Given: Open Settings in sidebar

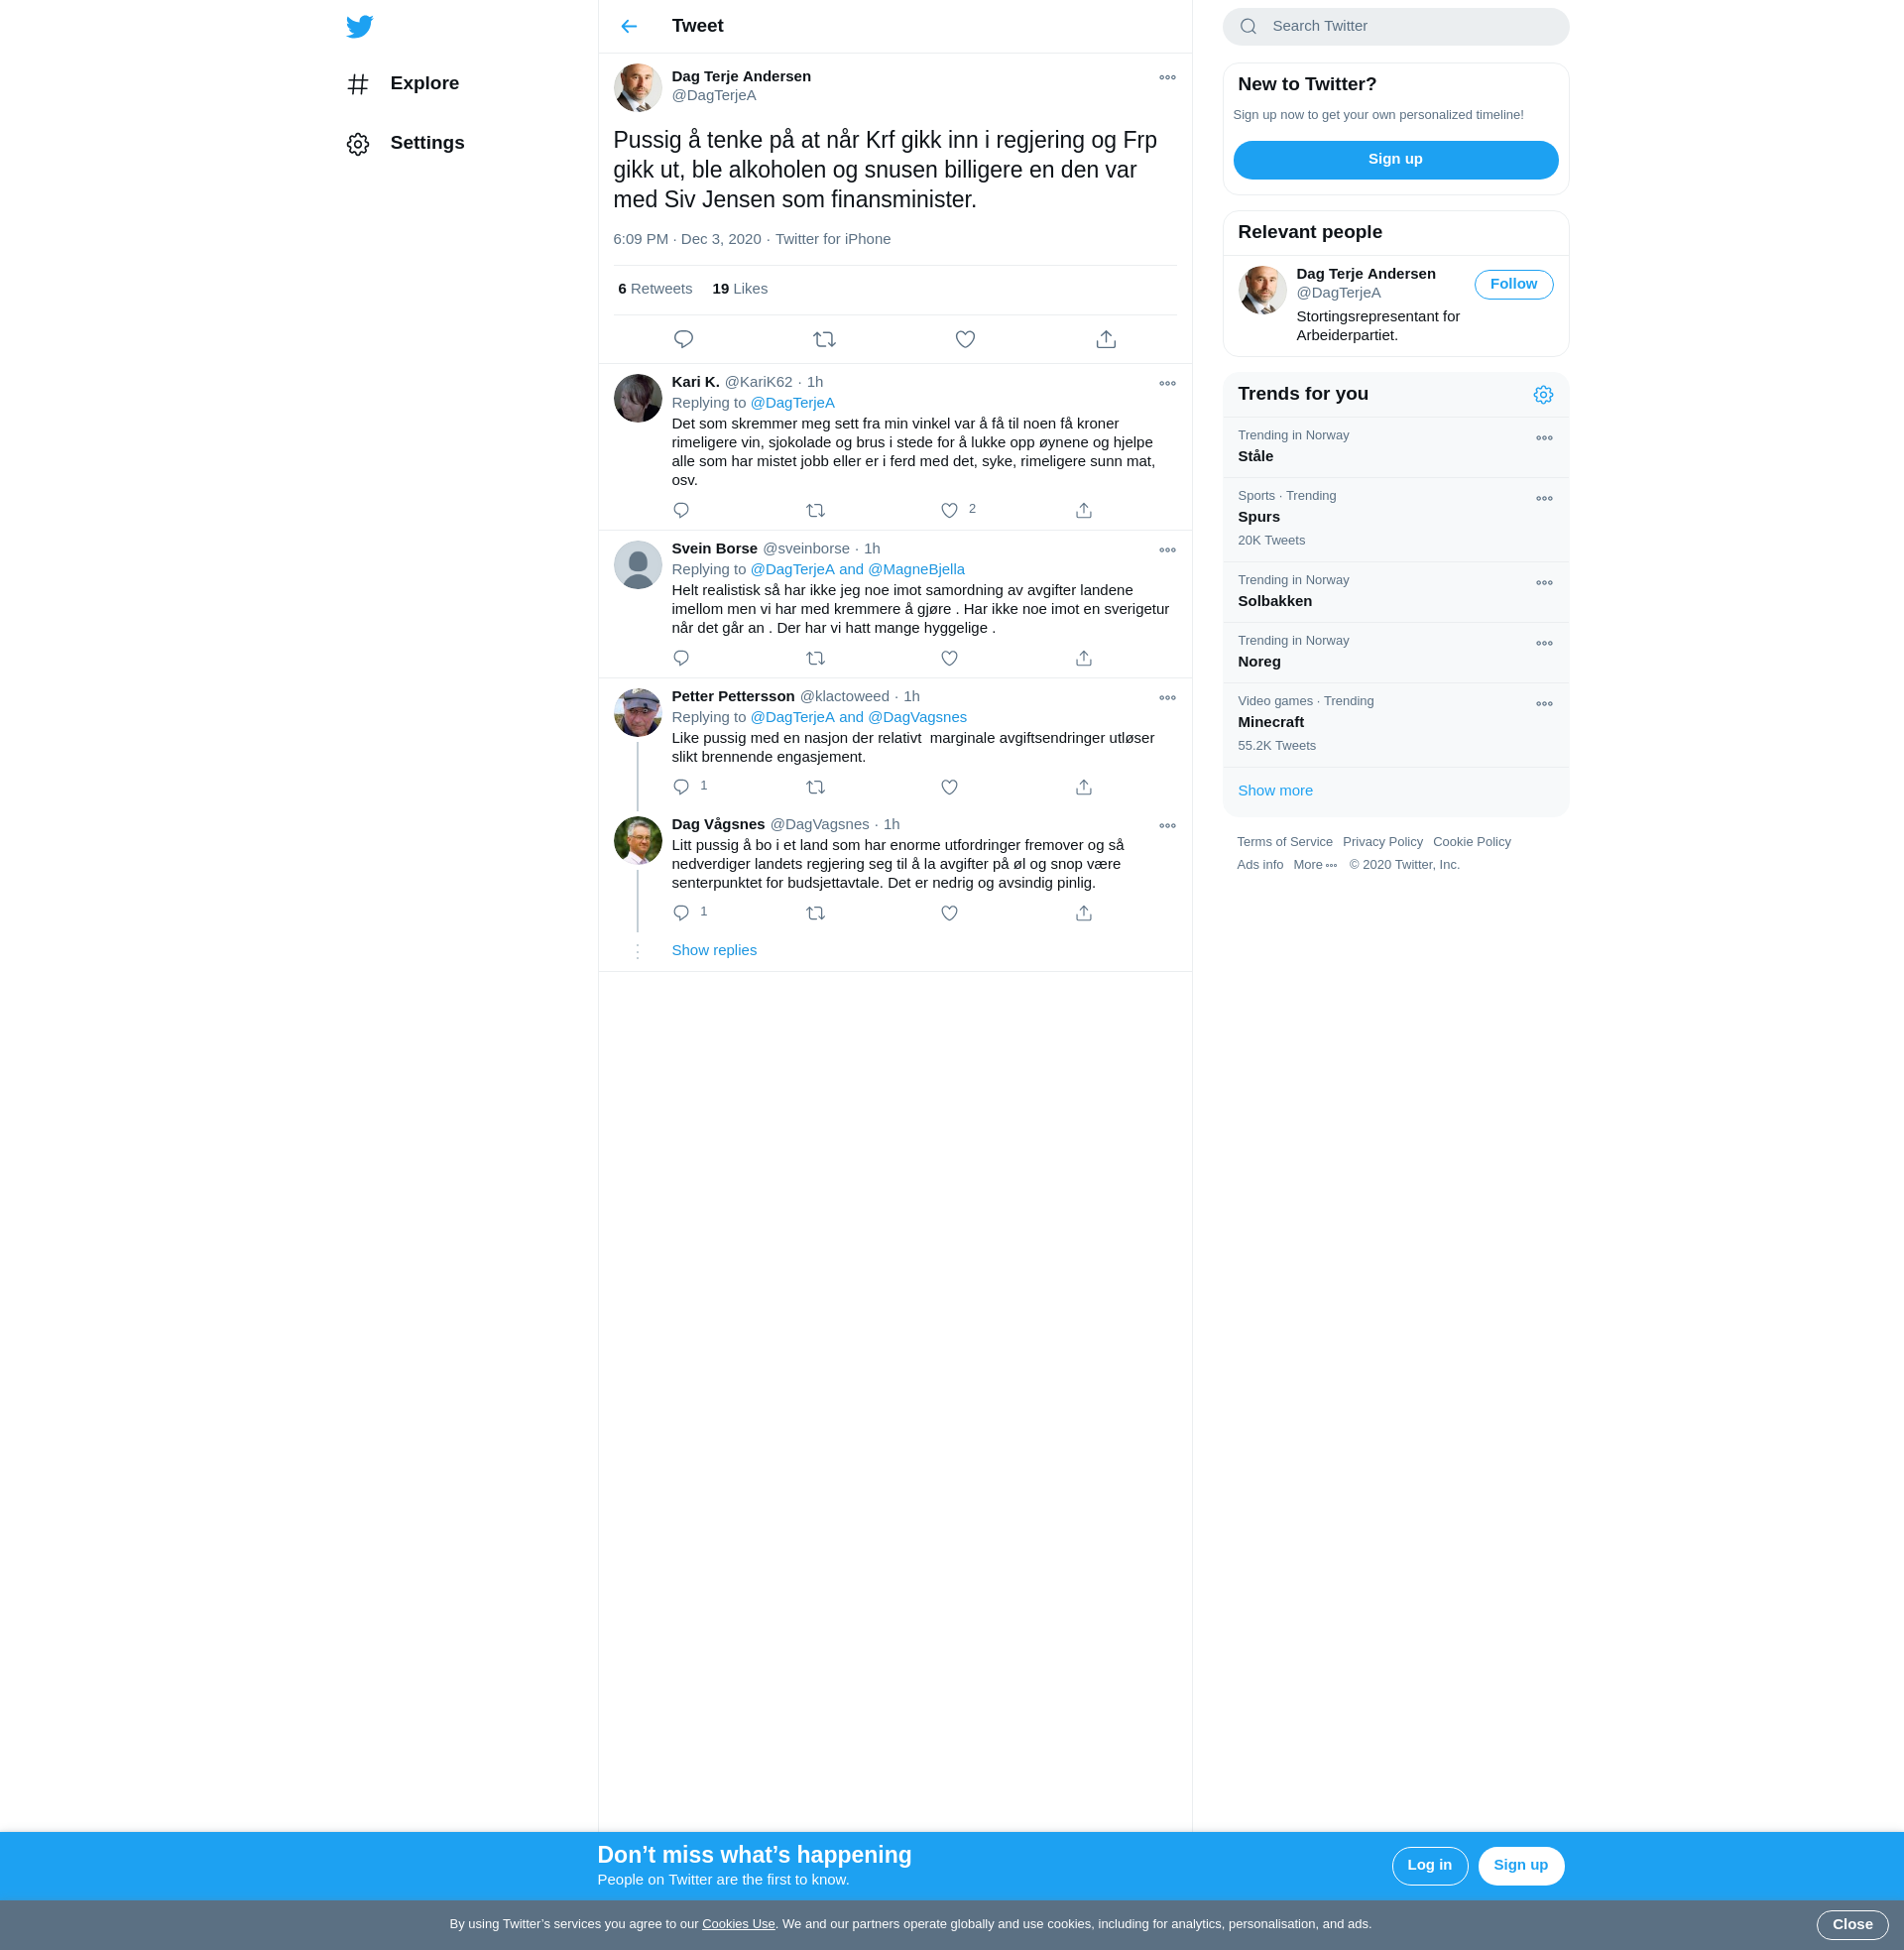Looking at the screenshot, I should coord(405,143).
